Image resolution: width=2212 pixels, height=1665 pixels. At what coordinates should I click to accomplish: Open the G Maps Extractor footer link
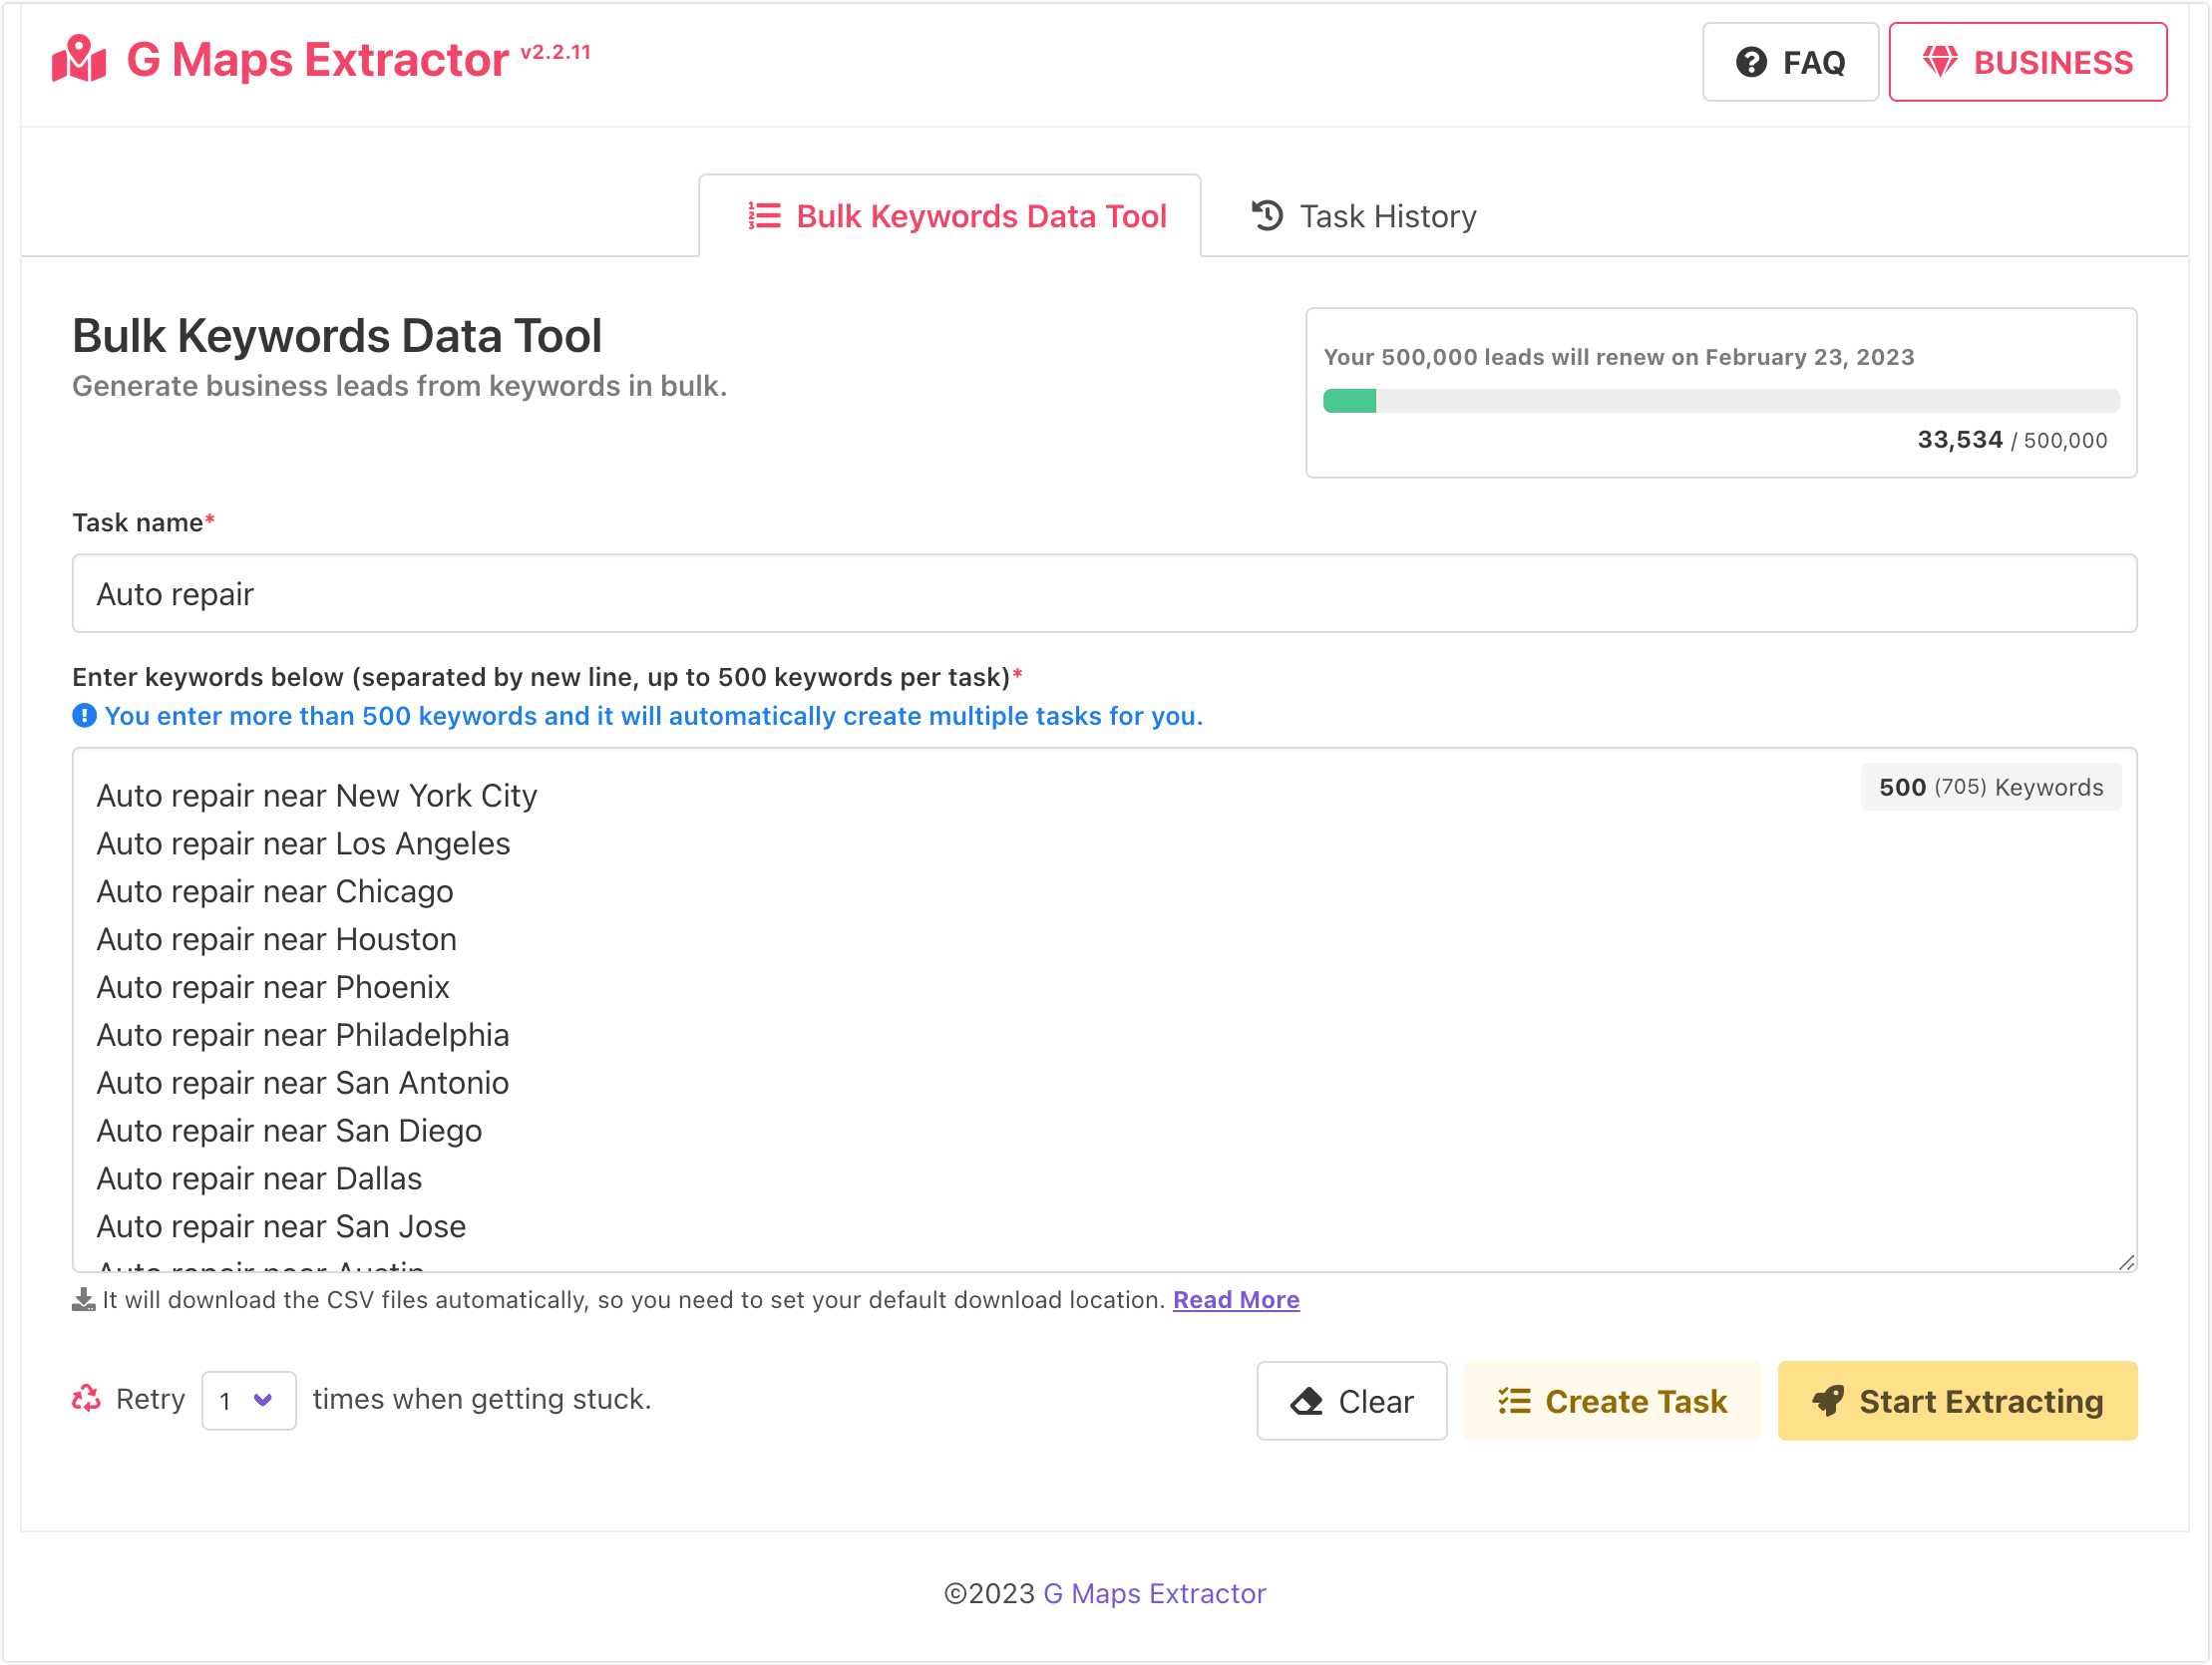point(1154,1593)
